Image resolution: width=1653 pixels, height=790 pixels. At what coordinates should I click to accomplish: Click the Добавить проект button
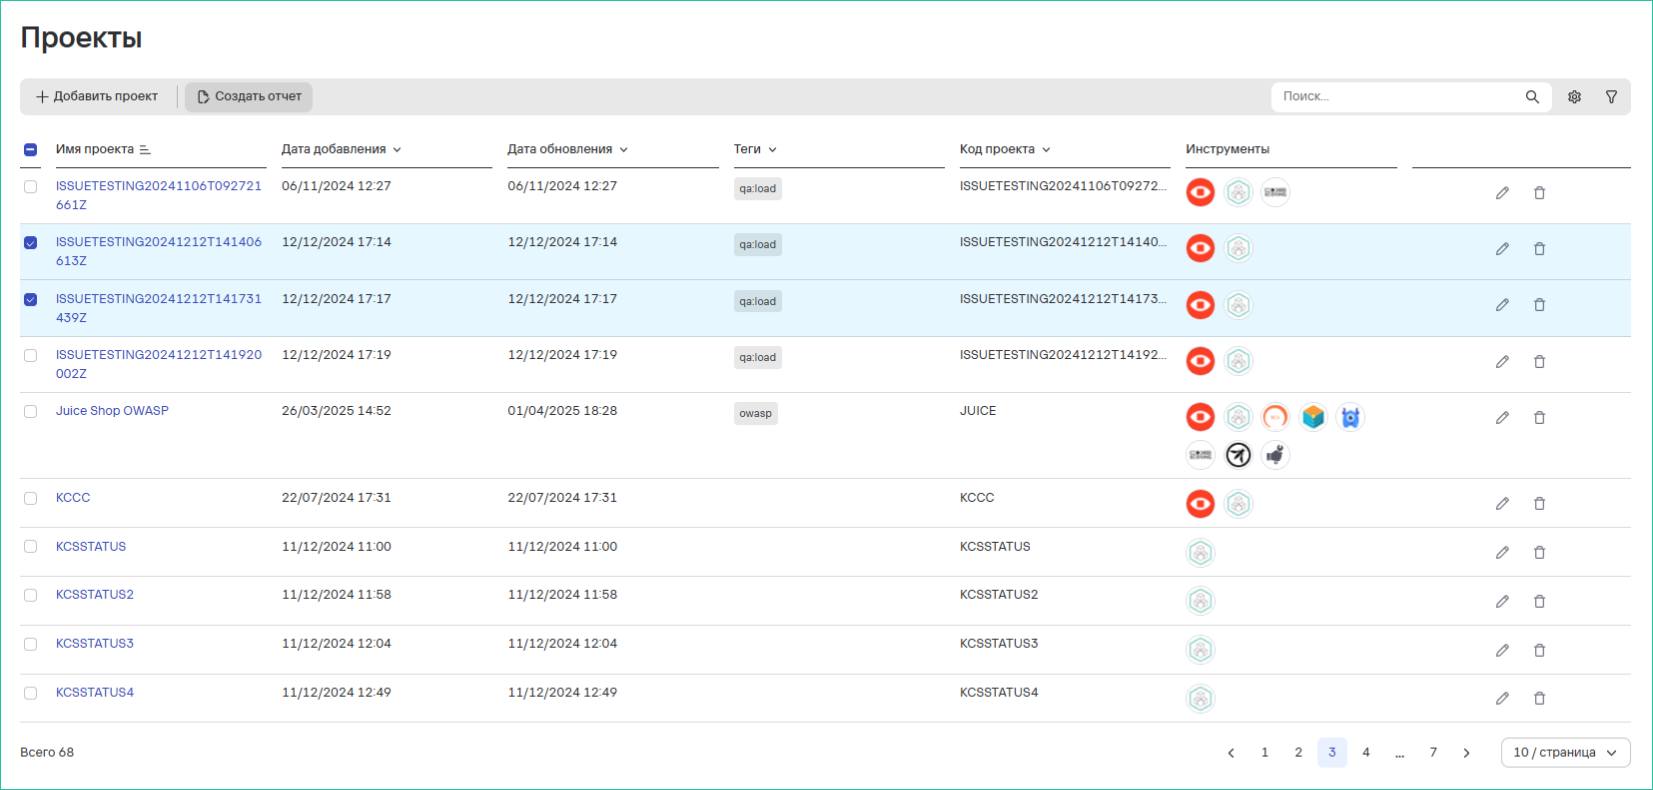click(x=97, y=97)
